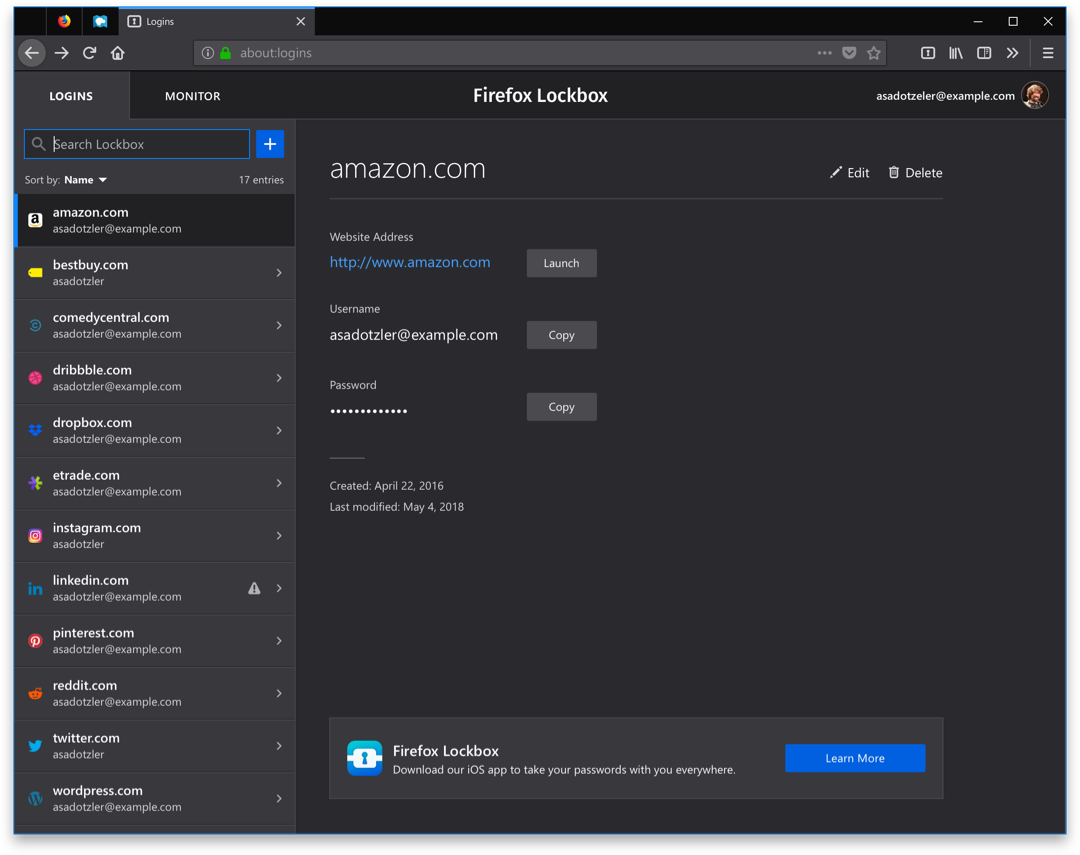Click the Dropbox icon next to dropbox.com
1080x855 pixels.
click(34, 430)
